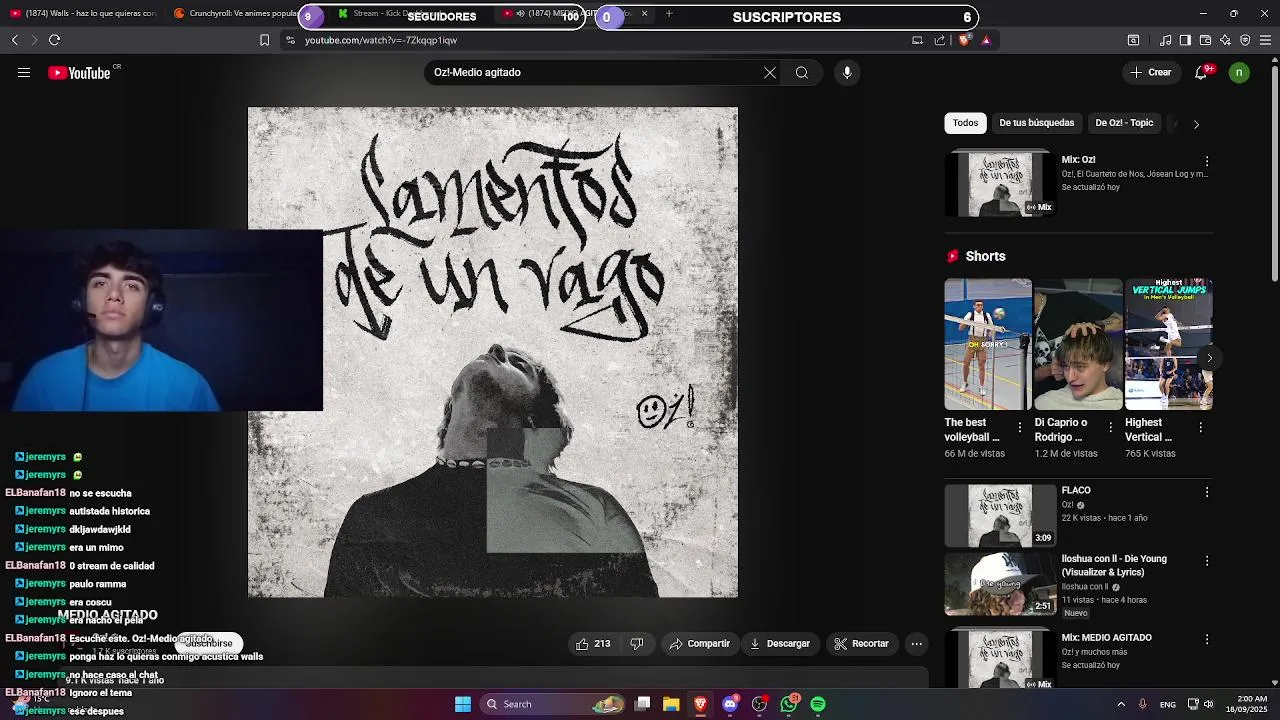The width and height of the screenshot is (1280, 720).
Task: Toggle the browser sidebar panel
Action: (1185, 40)
